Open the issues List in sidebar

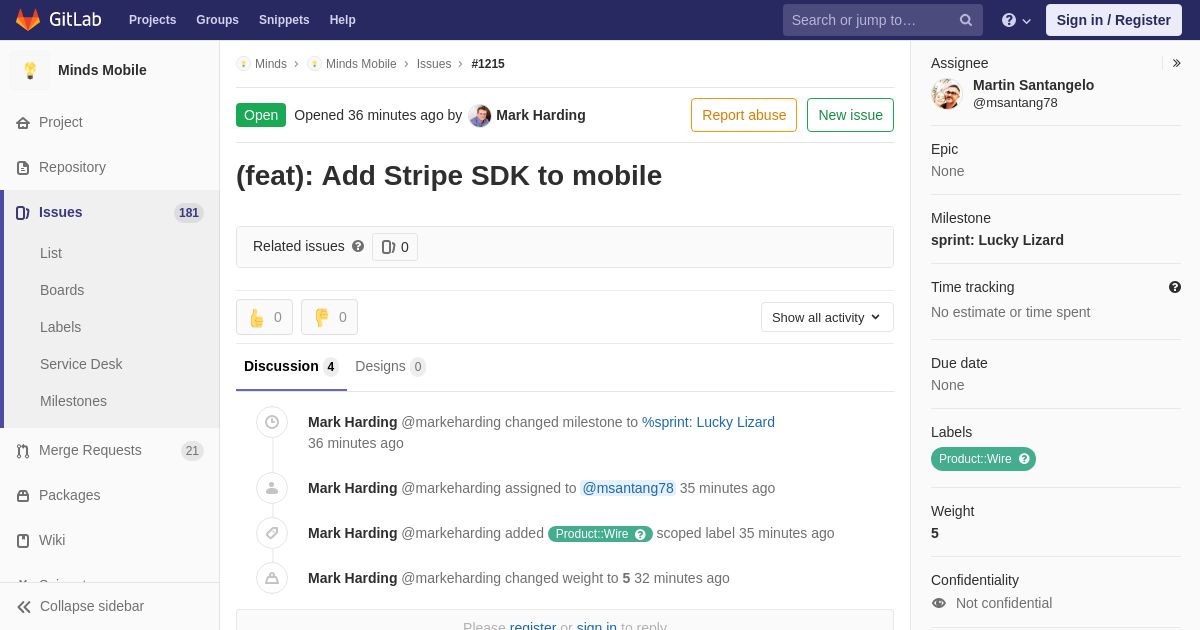(51, 253)
